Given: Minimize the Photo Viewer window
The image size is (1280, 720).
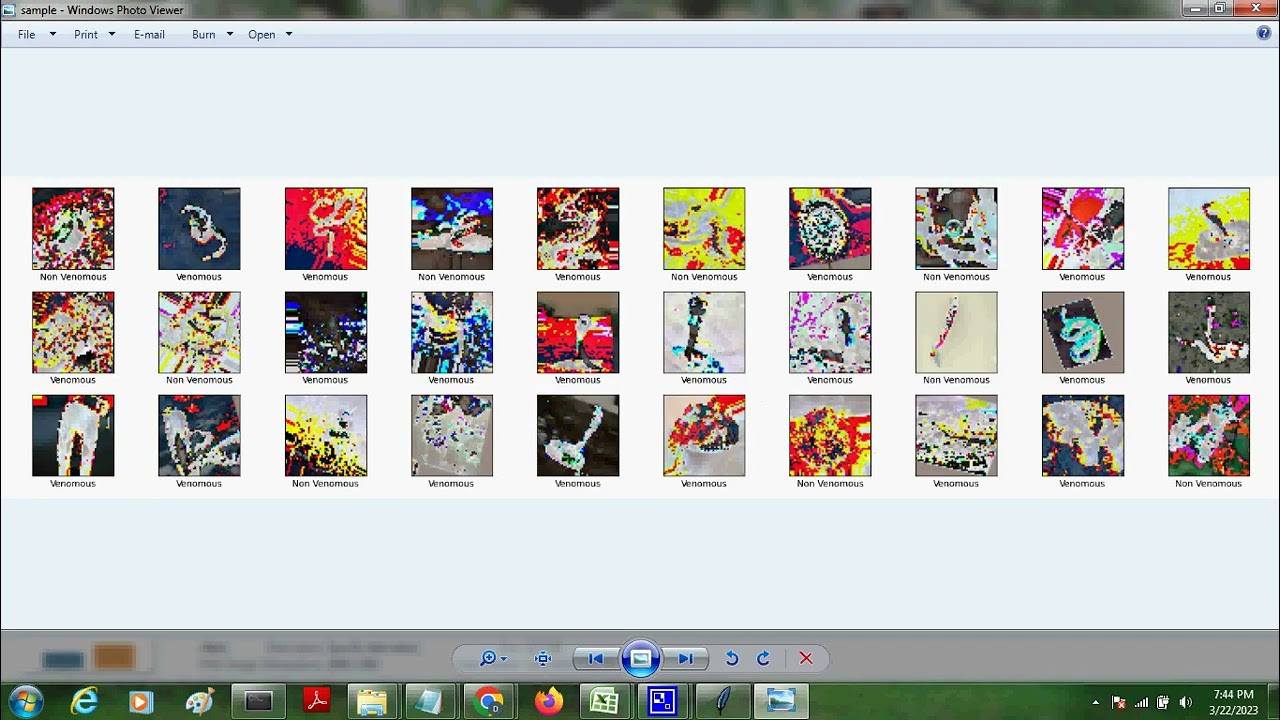Looking at the screenshot, I should [1195, 9].
